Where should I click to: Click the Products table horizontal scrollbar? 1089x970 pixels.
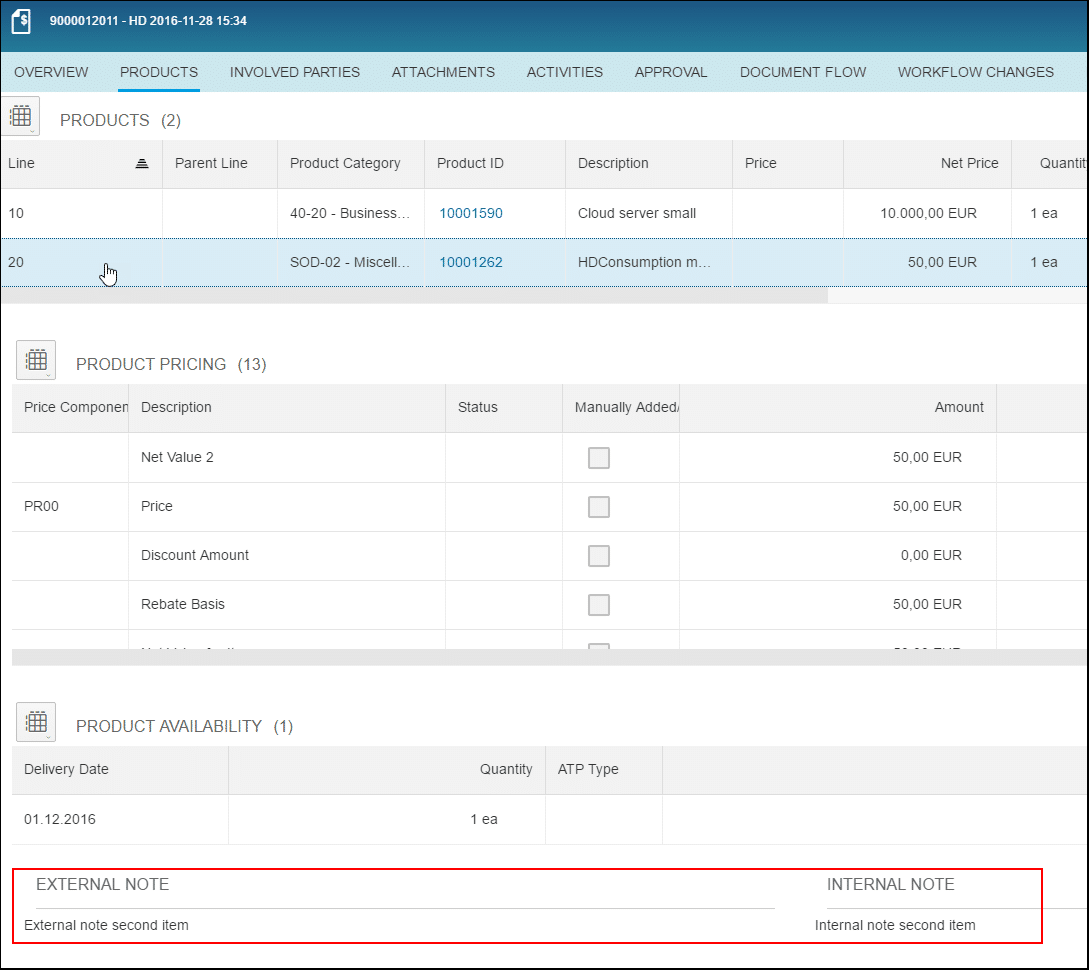(414, 296)
